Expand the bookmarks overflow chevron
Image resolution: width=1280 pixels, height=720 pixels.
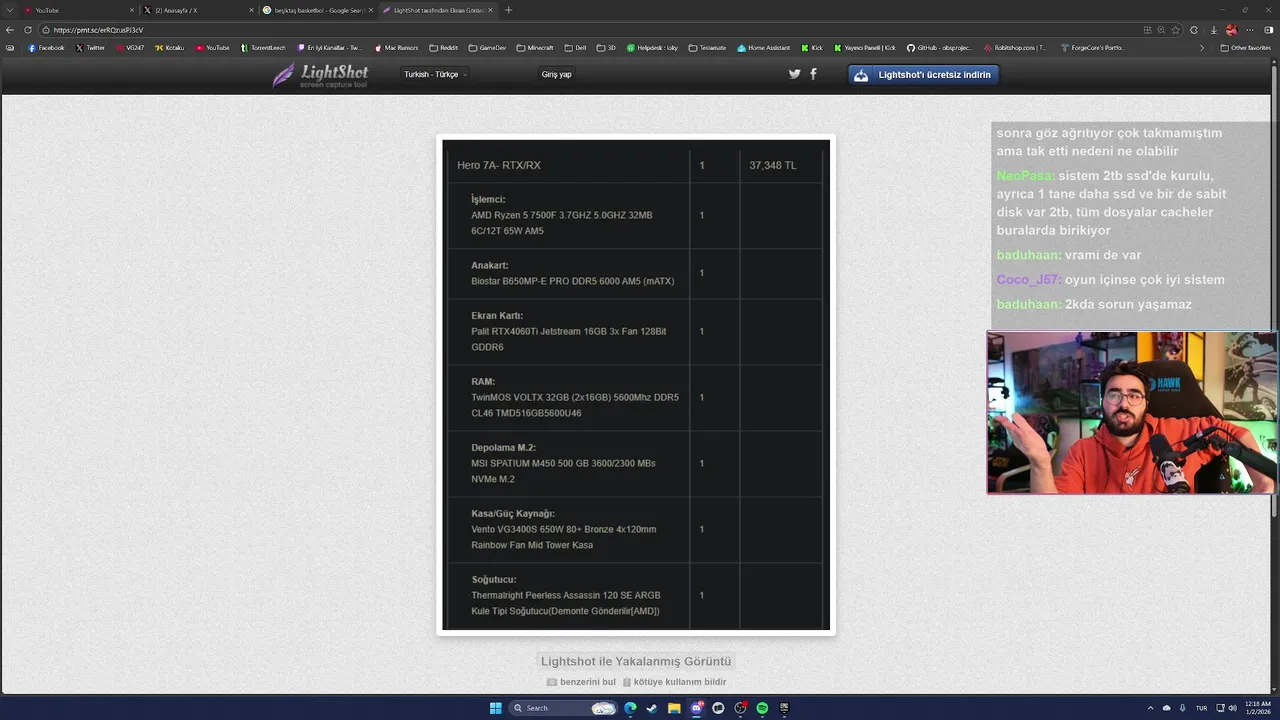(1202, 47)
